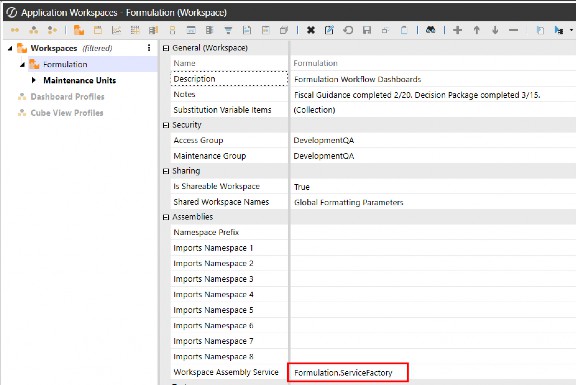Click the binoculars search icon
Viewport: 576px width, 385px height.
click(431, 30)
